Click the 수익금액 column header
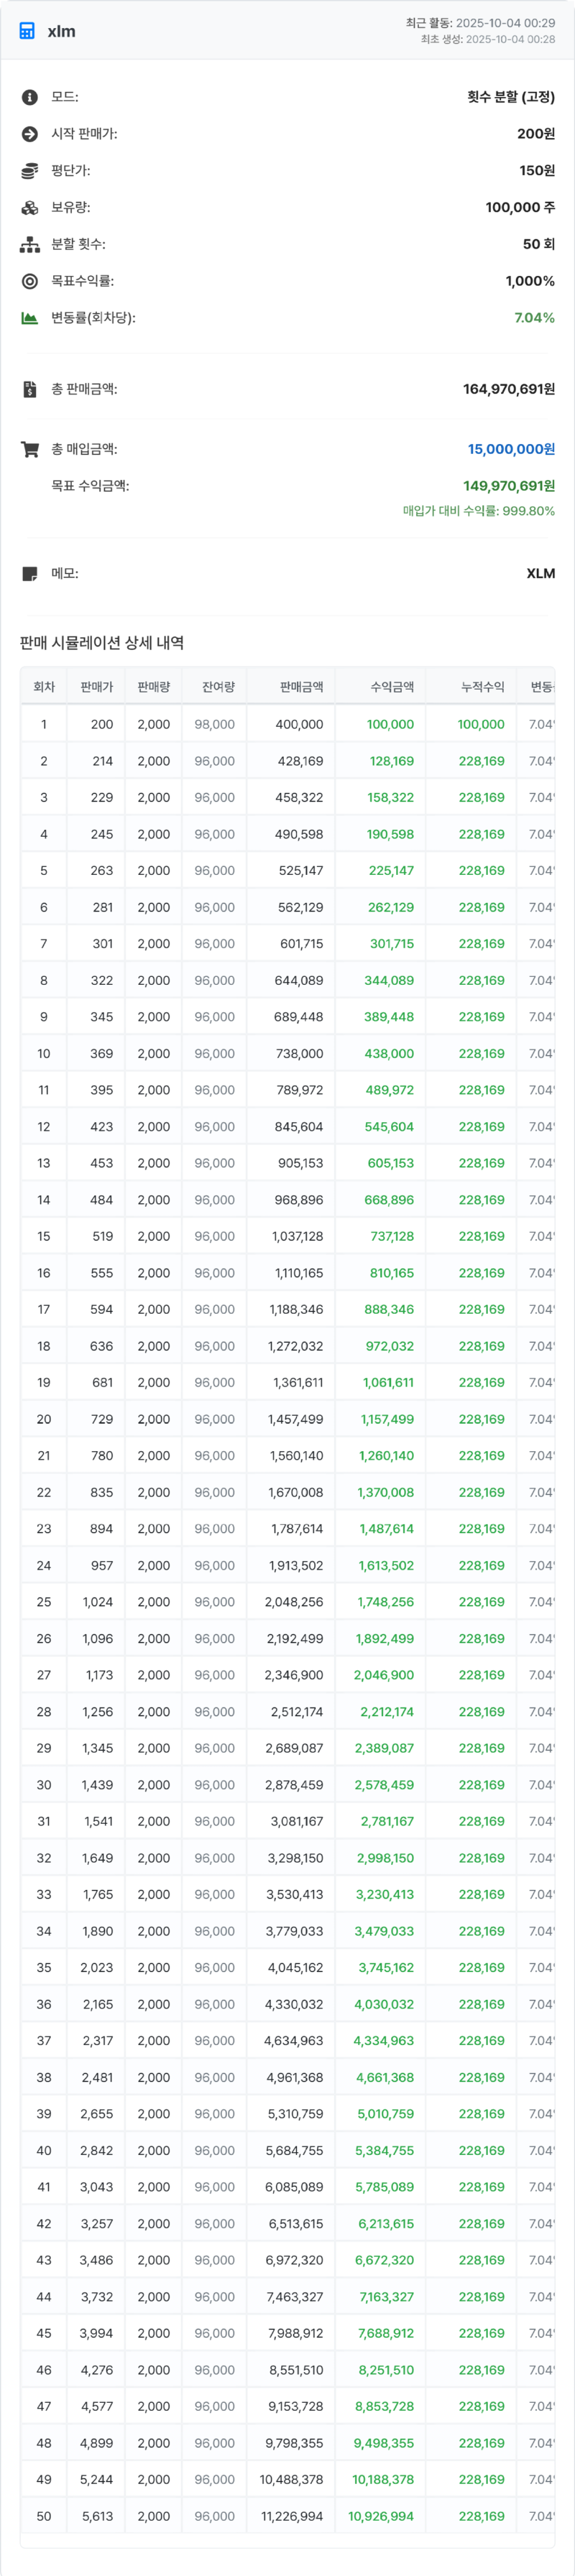This screenshot has width=575, height=2576. pos(392,687)
